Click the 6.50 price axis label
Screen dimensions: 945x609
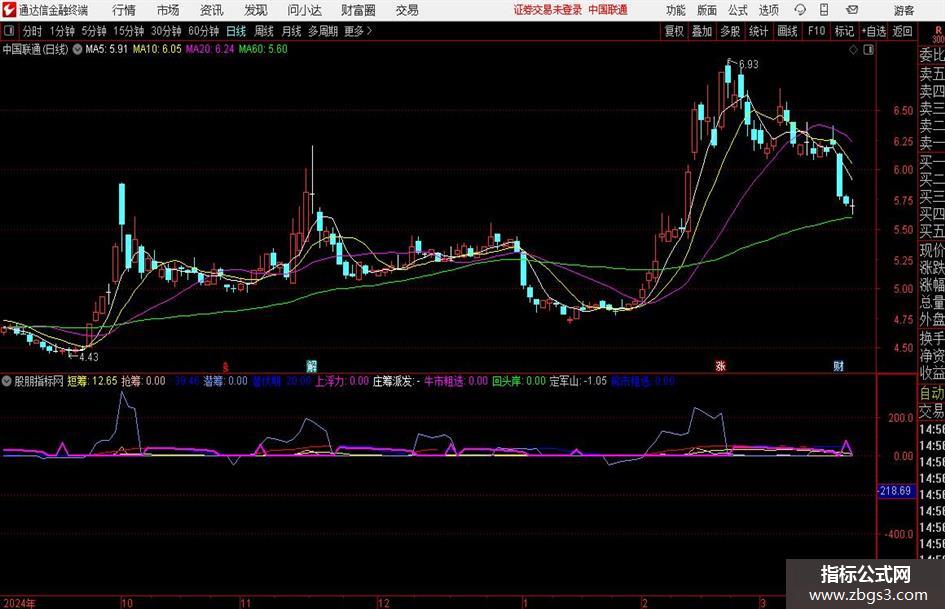coord(903,110)
